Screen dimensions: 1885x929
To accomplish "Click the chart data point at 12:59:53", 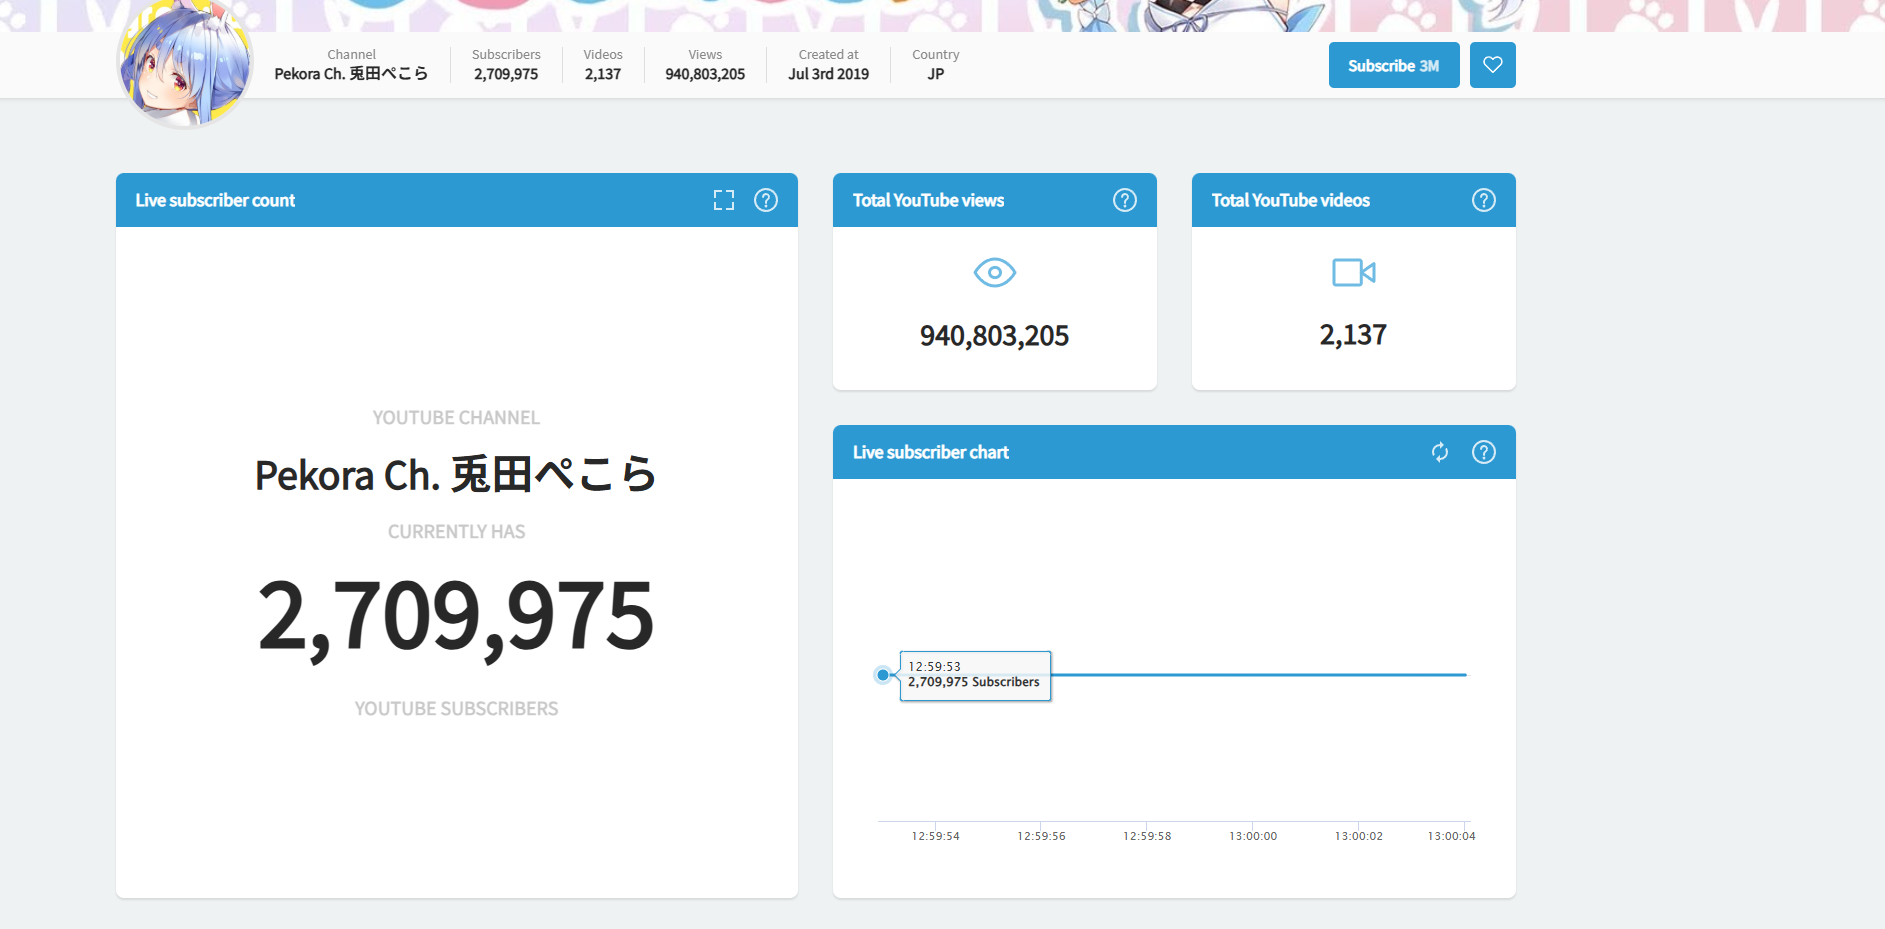I will pyautogui.click(x=883, y=675).
